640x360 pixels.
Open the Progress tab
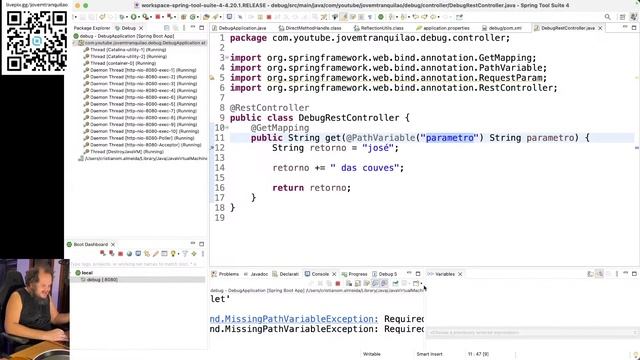pyautogui.click(x=354, y=274)
